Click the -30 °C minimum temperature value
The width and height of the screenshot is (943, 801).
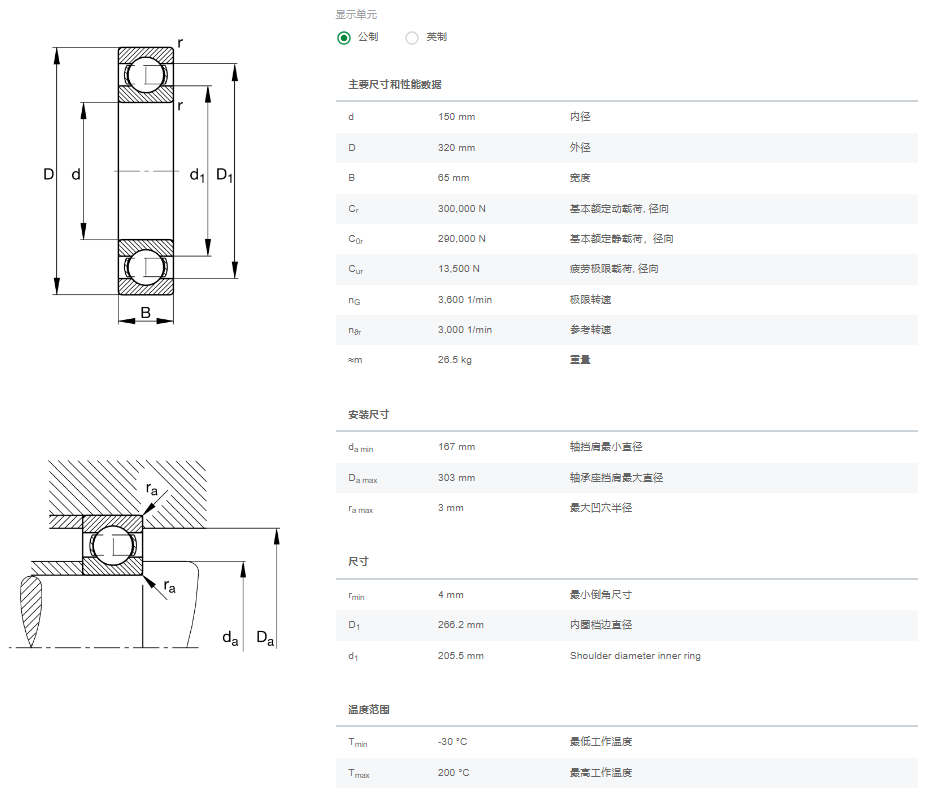click(x=452, y=741)
